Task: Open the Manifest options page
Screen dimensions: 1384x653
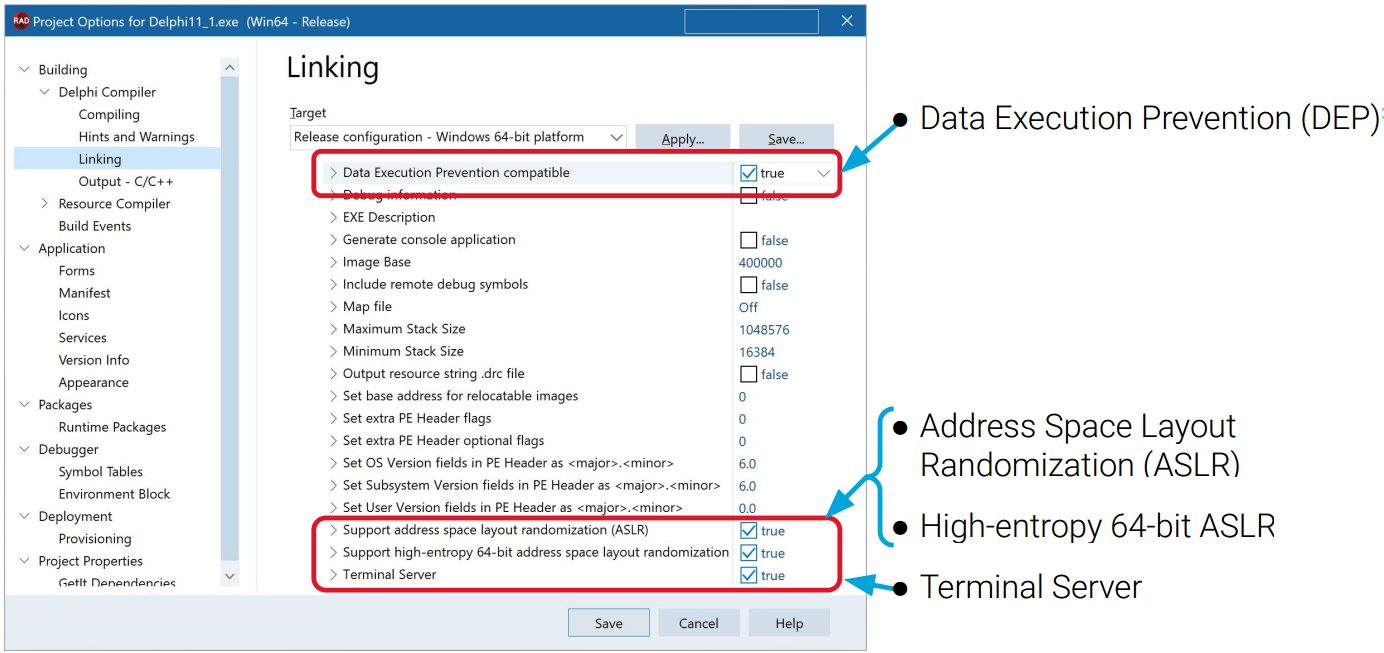Action: [x=85, y=293]
